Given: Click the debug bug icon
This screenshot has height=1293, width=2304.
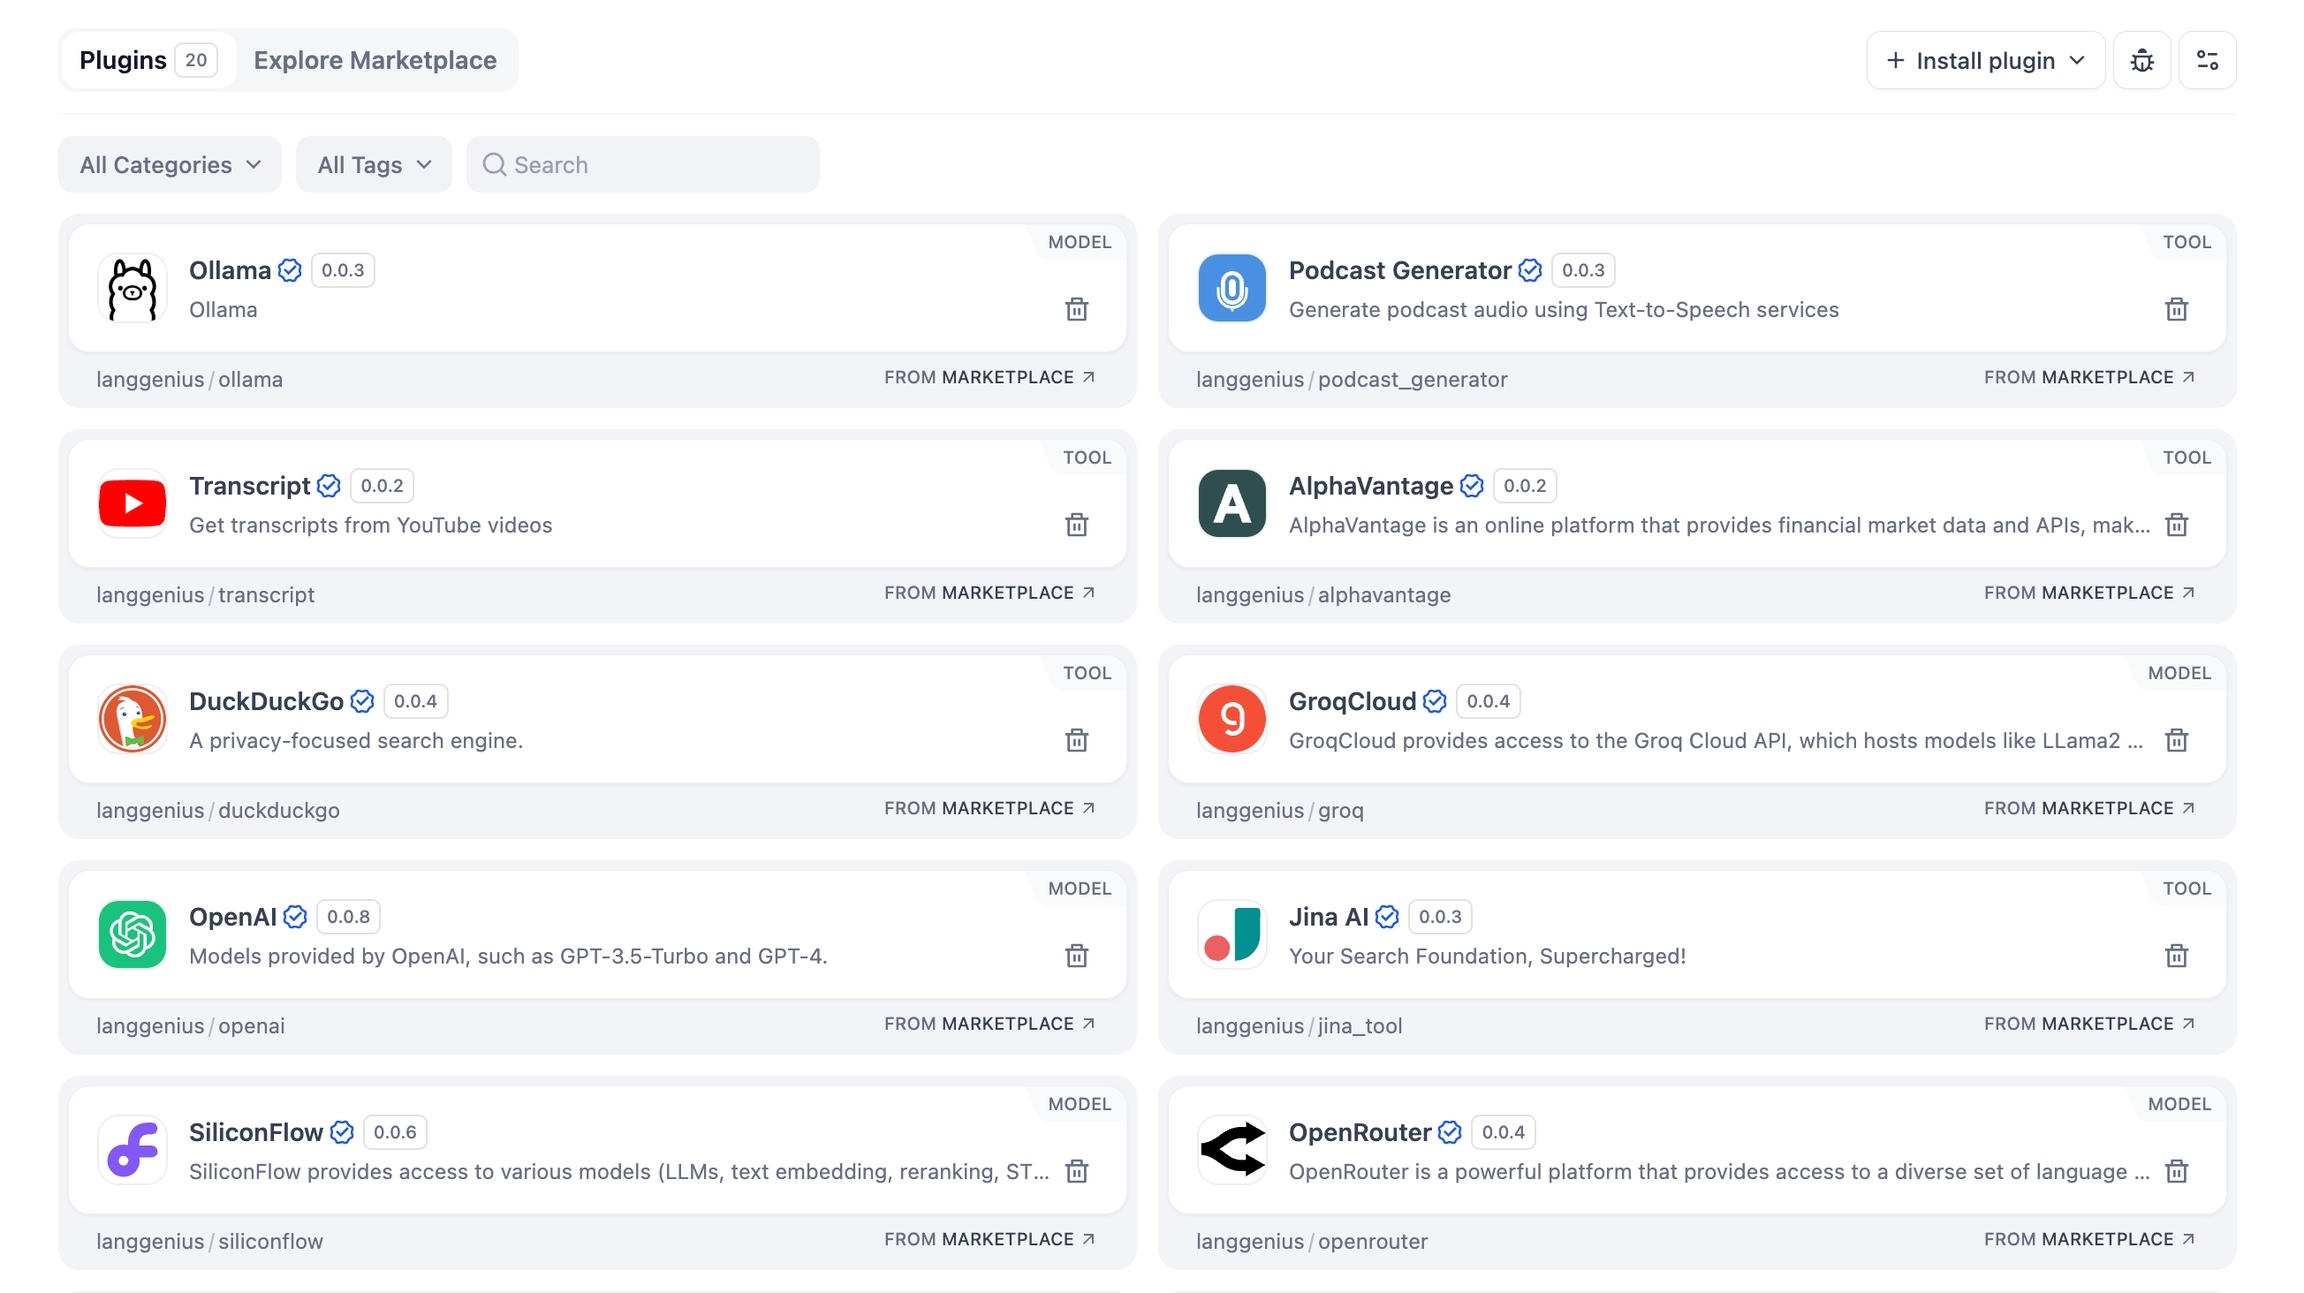Looking at the screenshot, I should coord(2141,61).
